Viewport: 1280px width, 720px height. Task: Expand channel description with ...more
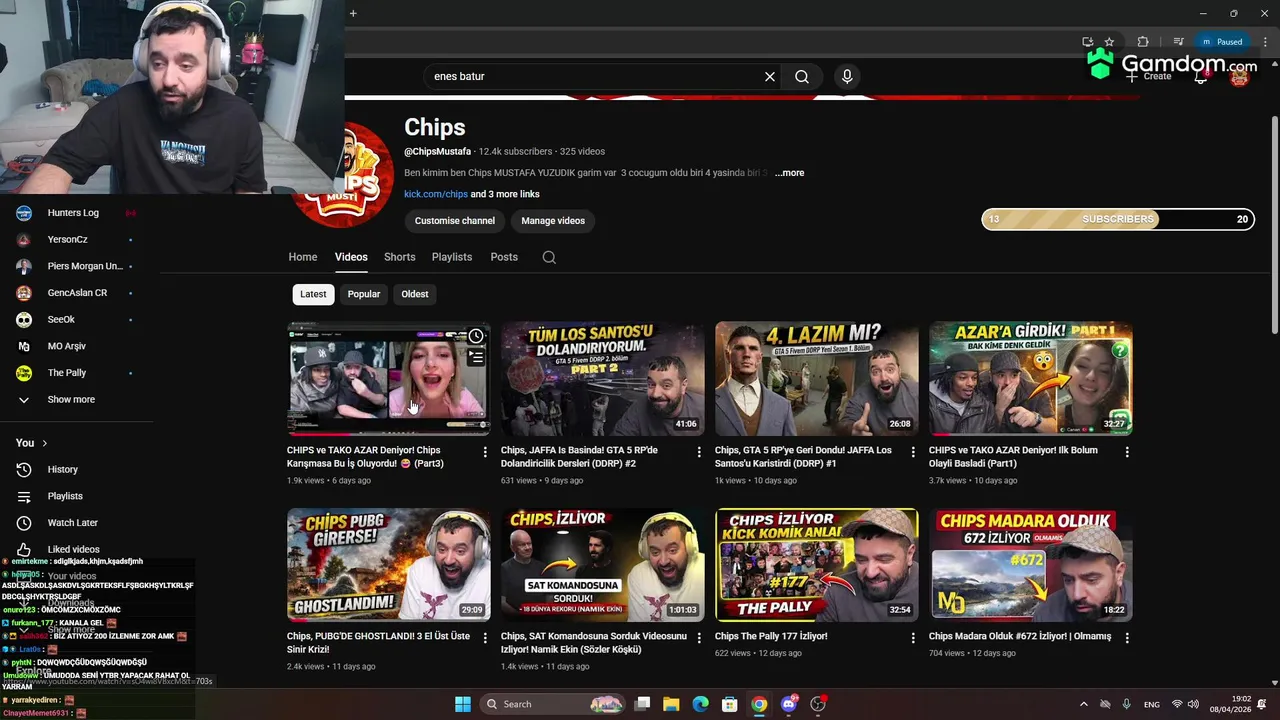[x=789, y=173]
